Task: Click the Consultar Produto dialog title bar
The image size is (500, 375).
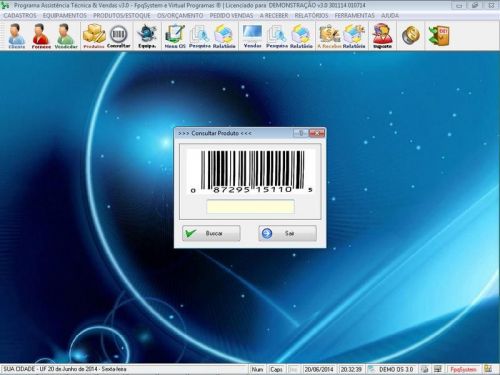Action: pos(233,133)
